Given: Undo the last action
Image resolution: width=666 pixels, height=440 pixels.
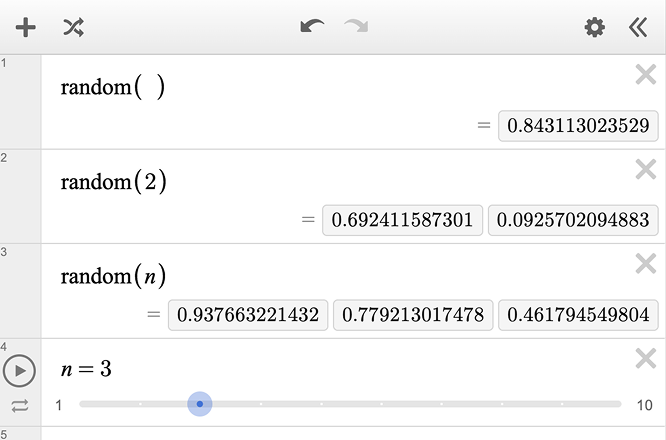Looking at the screenshot, I should tap(312, 27).
